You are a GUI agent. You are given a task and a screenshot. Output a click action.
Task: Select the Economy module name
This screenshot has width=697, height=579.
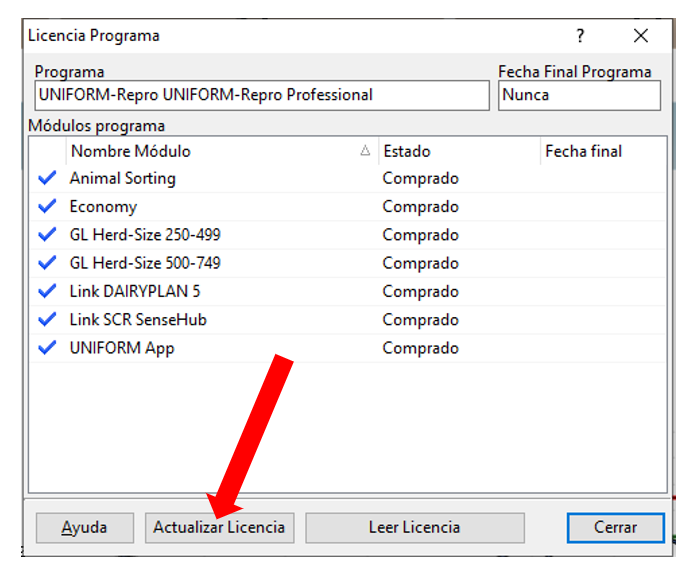pos(103,207)
